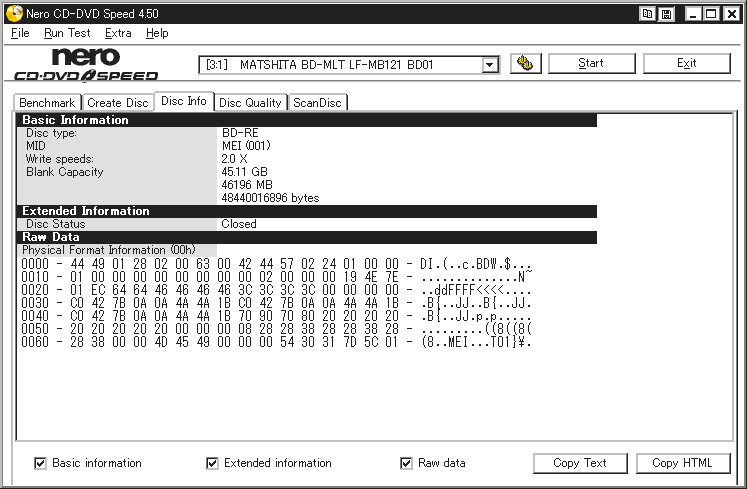This screenshot has width=747, height=489.
Task: Click the Disc type label
Action: point(51,133)
